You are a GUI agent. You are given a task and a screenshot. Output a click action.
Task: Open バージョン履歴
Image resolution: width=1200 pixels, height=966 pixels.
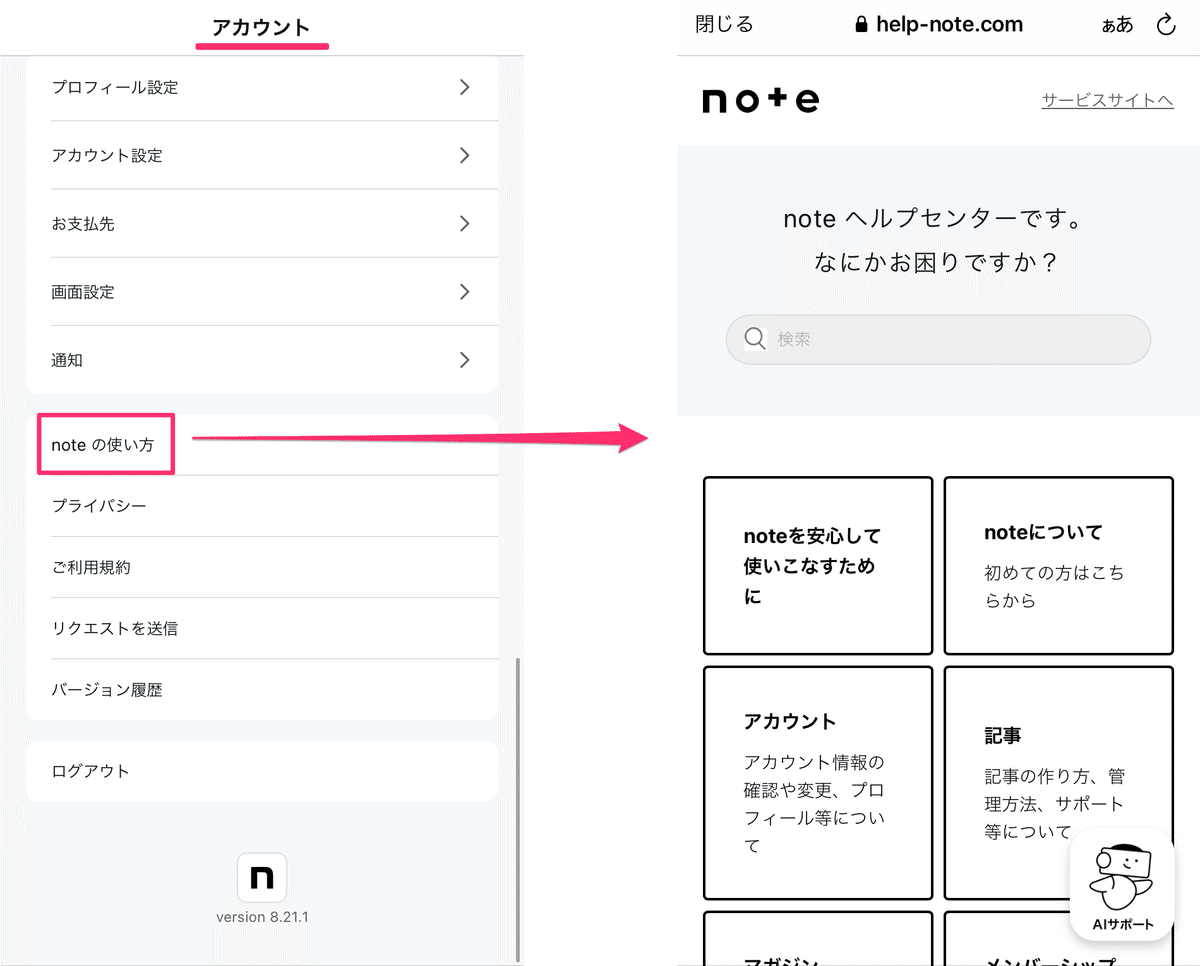(x=262, y=690)
